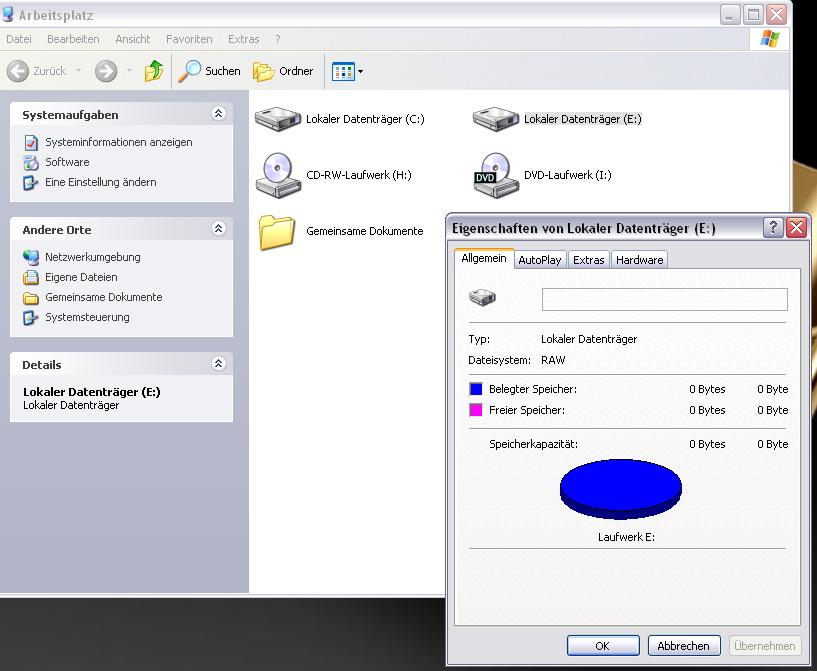Click the blue disk usage pie chart
This screenshot has height=671, width=817.
tap(621, 489)
